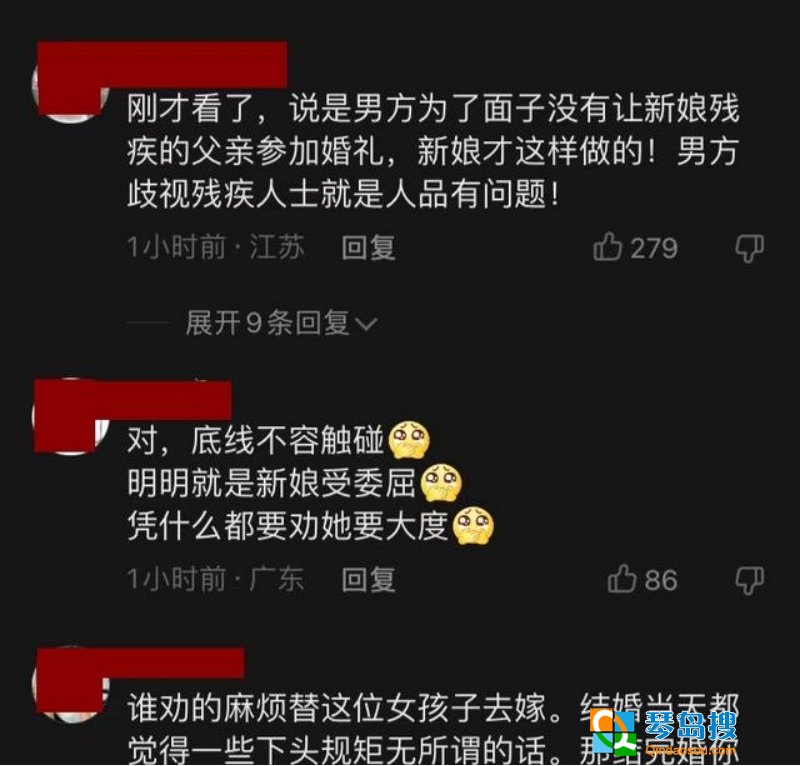Click the like count 279
Screen dimensions: 800x766
coord(654,249)
